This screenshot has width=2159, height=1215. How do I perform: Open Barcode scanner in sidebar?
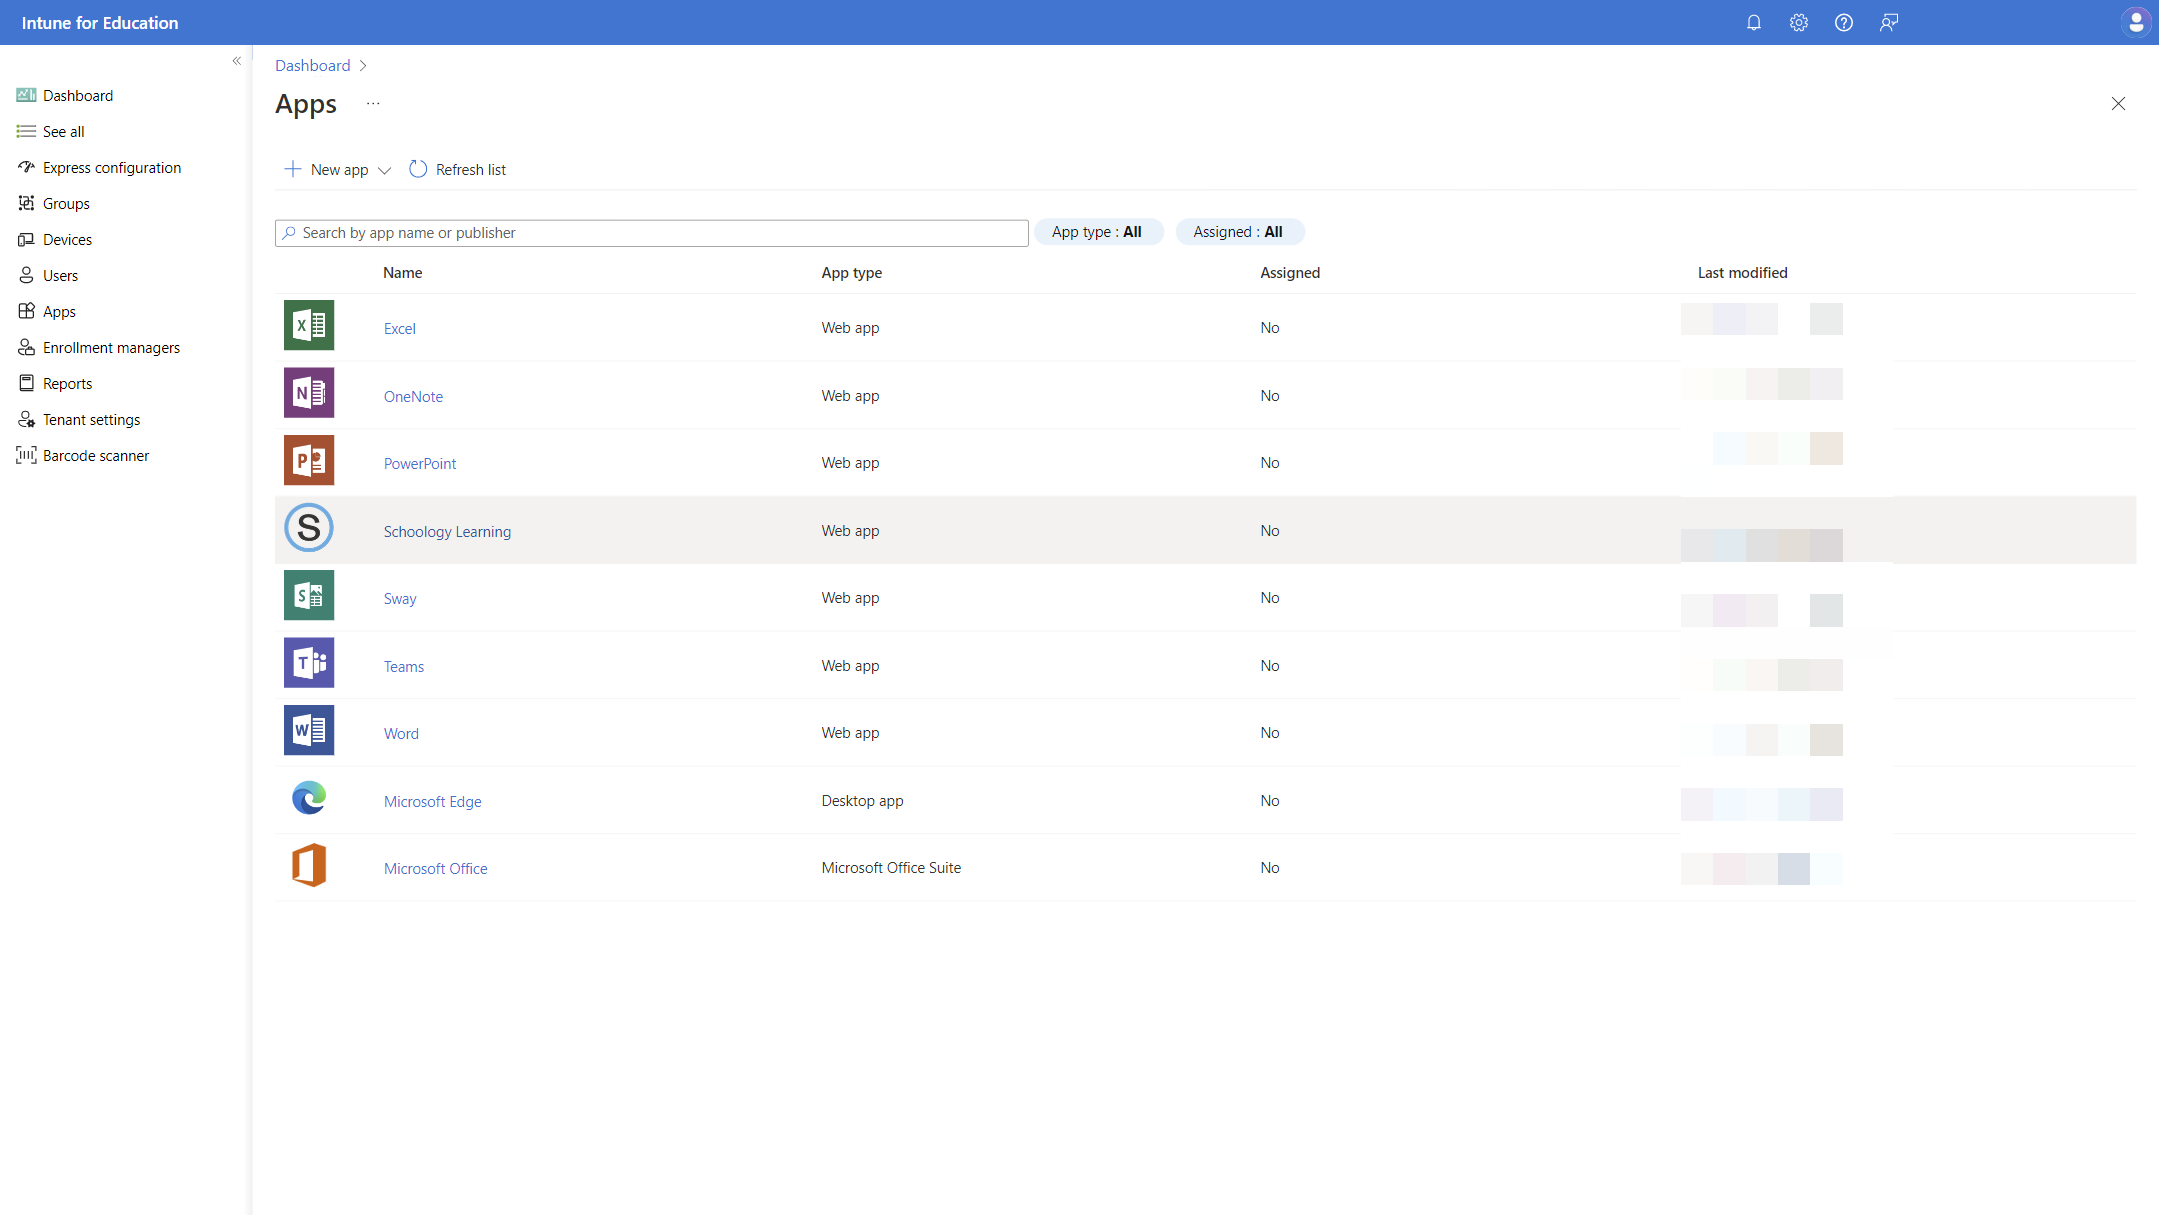tap(96, 456)
